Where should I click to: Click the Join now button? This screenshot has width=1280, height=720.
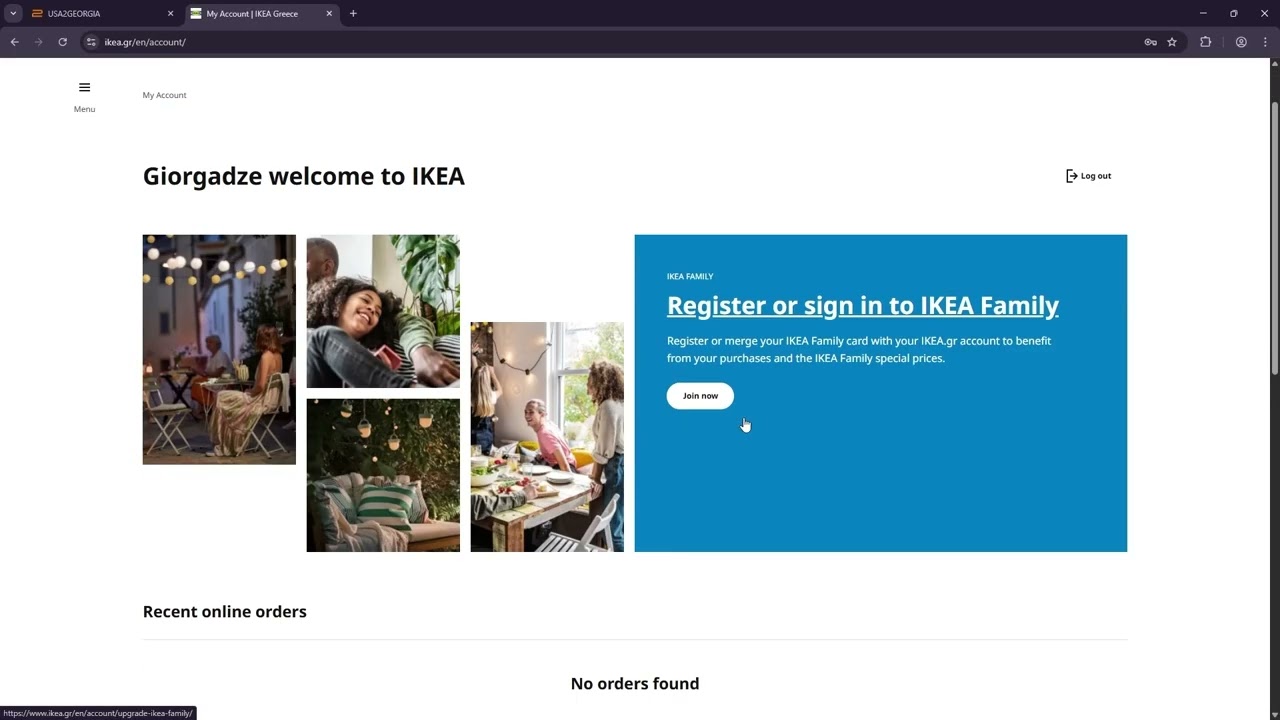click(x=700, y=396)
